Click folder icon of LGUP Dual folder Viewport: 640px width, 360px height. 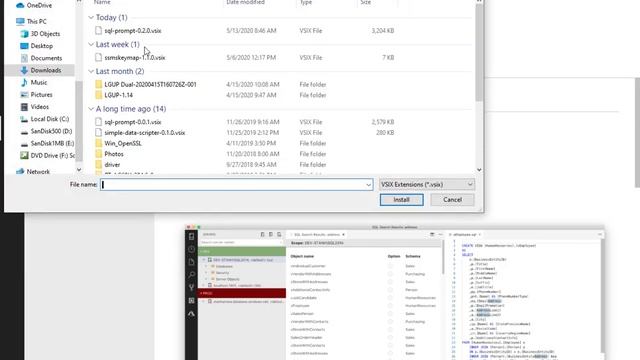(x=98, y=84)
